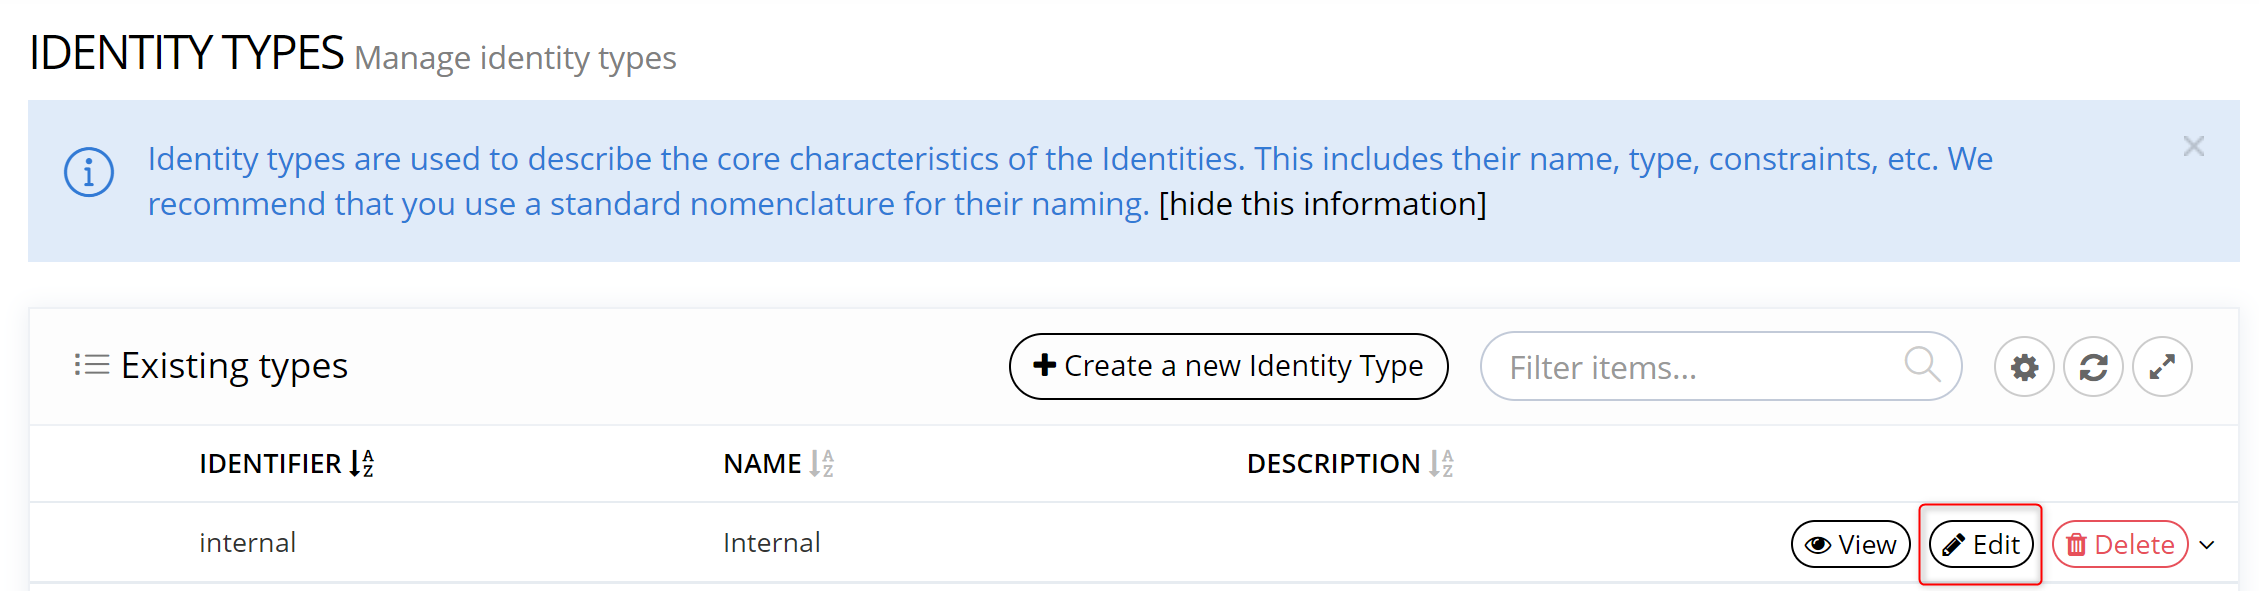This screenshot has width=2259, height=591.
Task: Open table settings gear icon
Action: click(x=2024, y=367)
